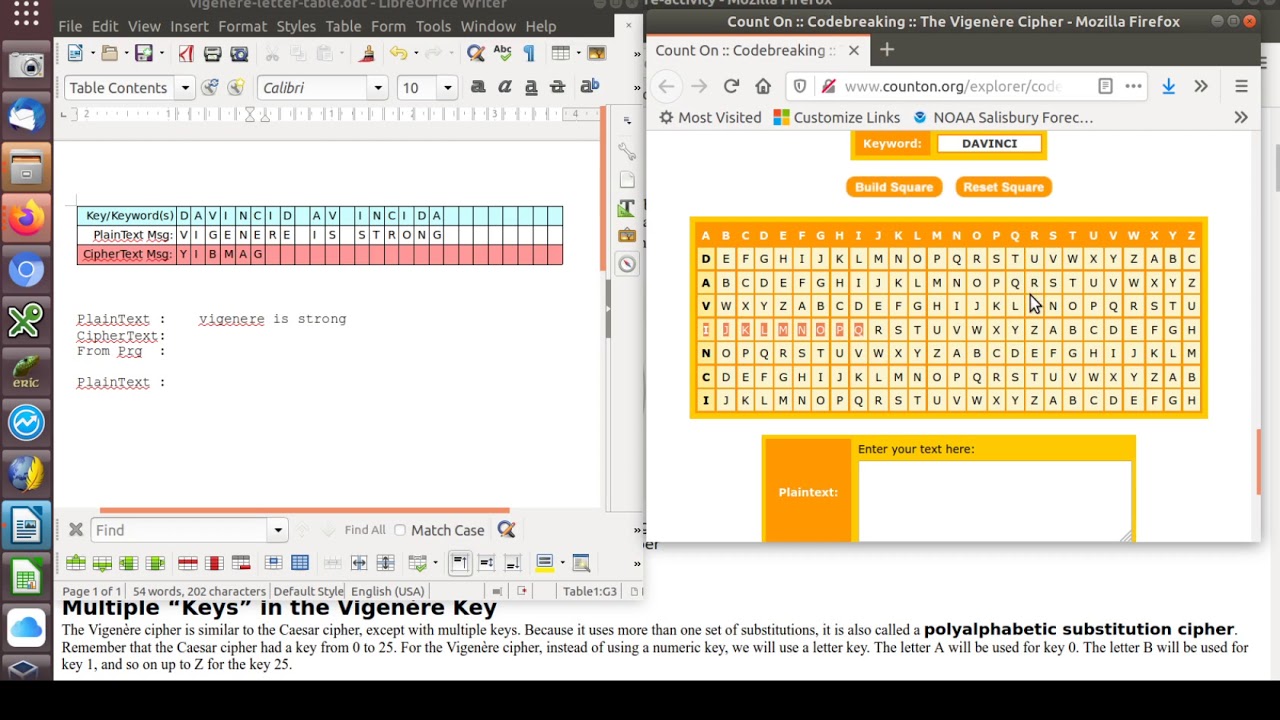Open the Customize Links bookmark
The width and height of the screenshot is (1280, 720).
click(x=836, y=117)
